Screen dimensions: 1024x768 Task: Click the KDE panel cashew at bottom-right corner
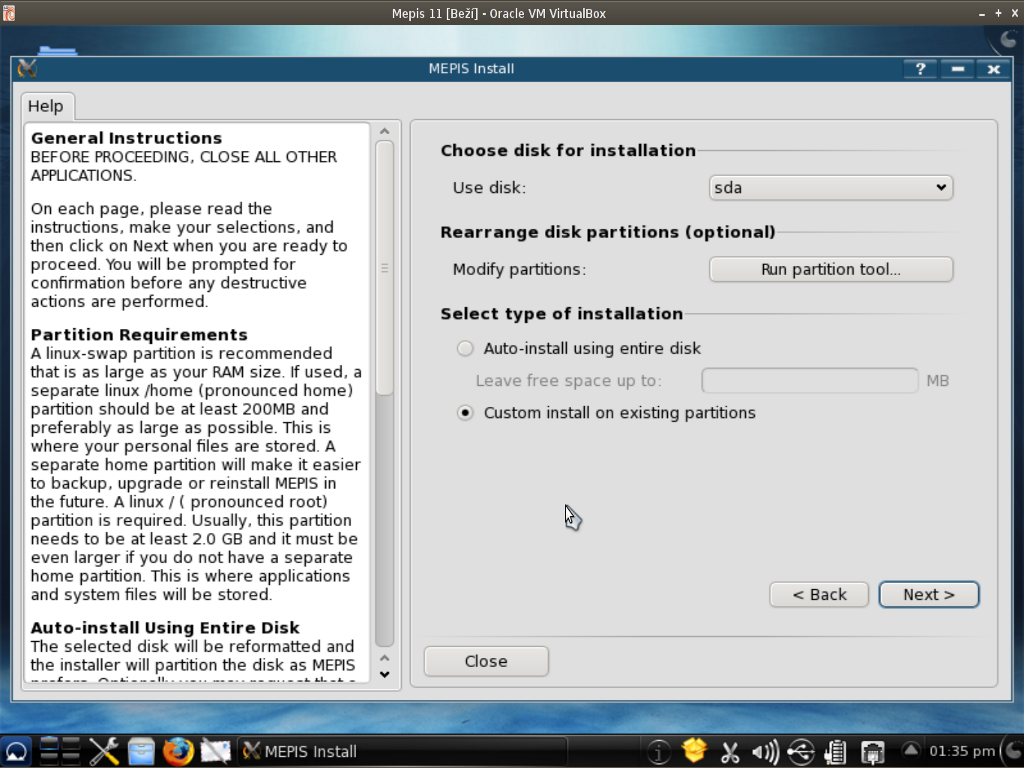tap(1013, 752)
